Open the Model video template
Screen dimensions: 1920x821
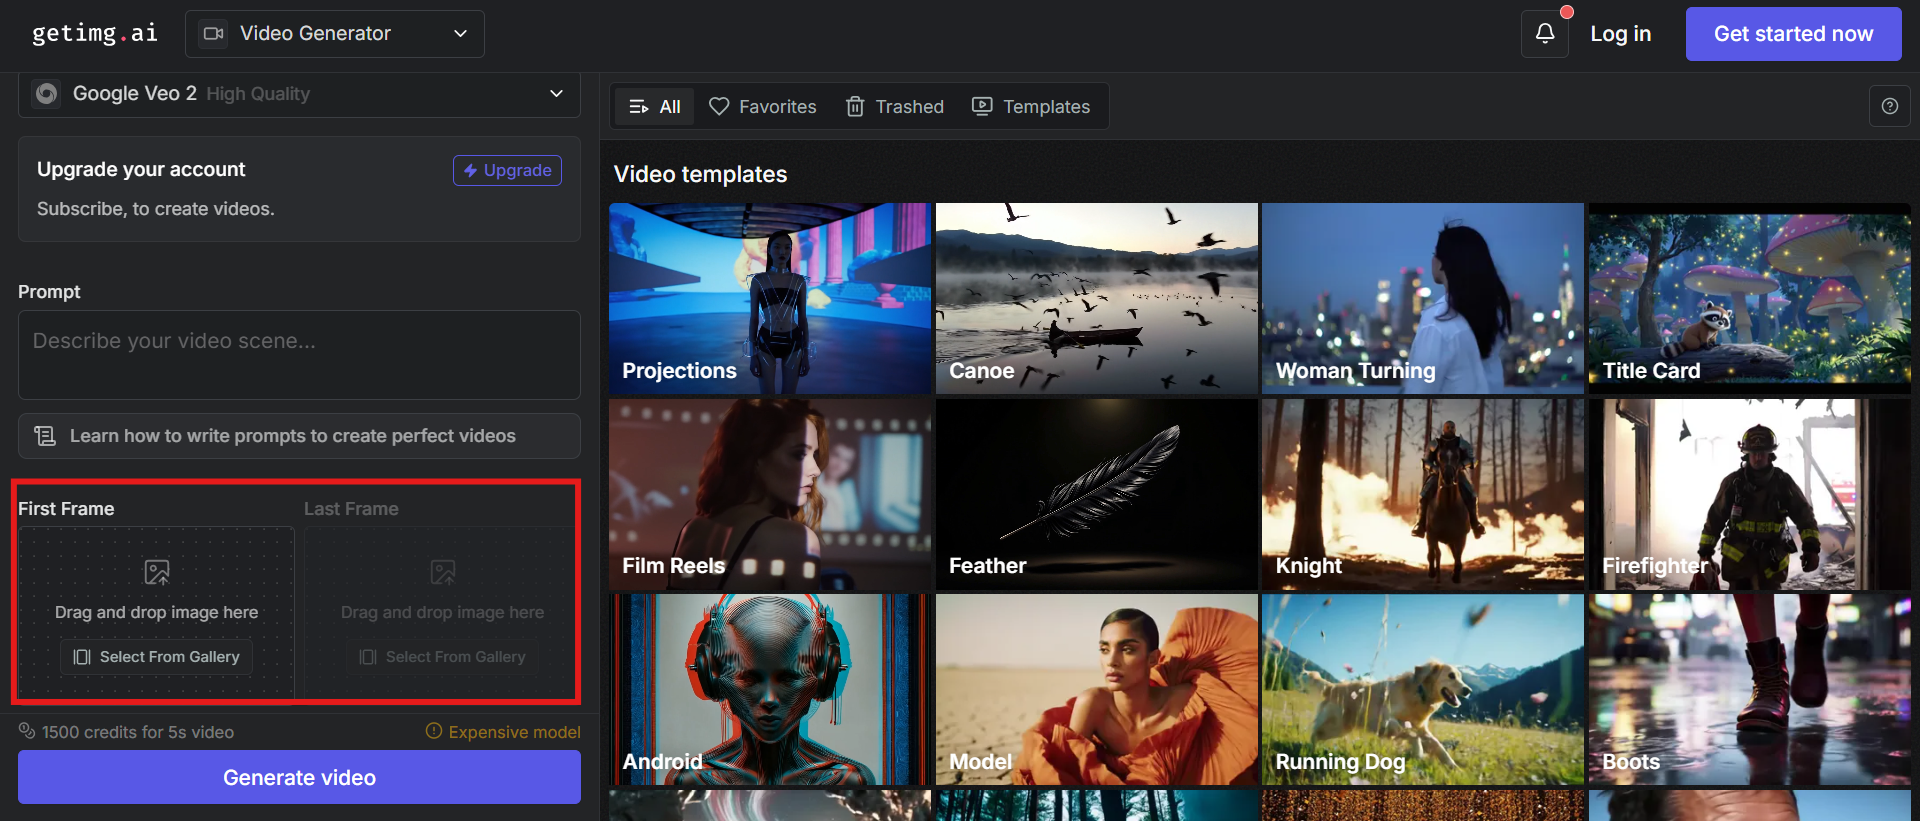pos(1097,690)
